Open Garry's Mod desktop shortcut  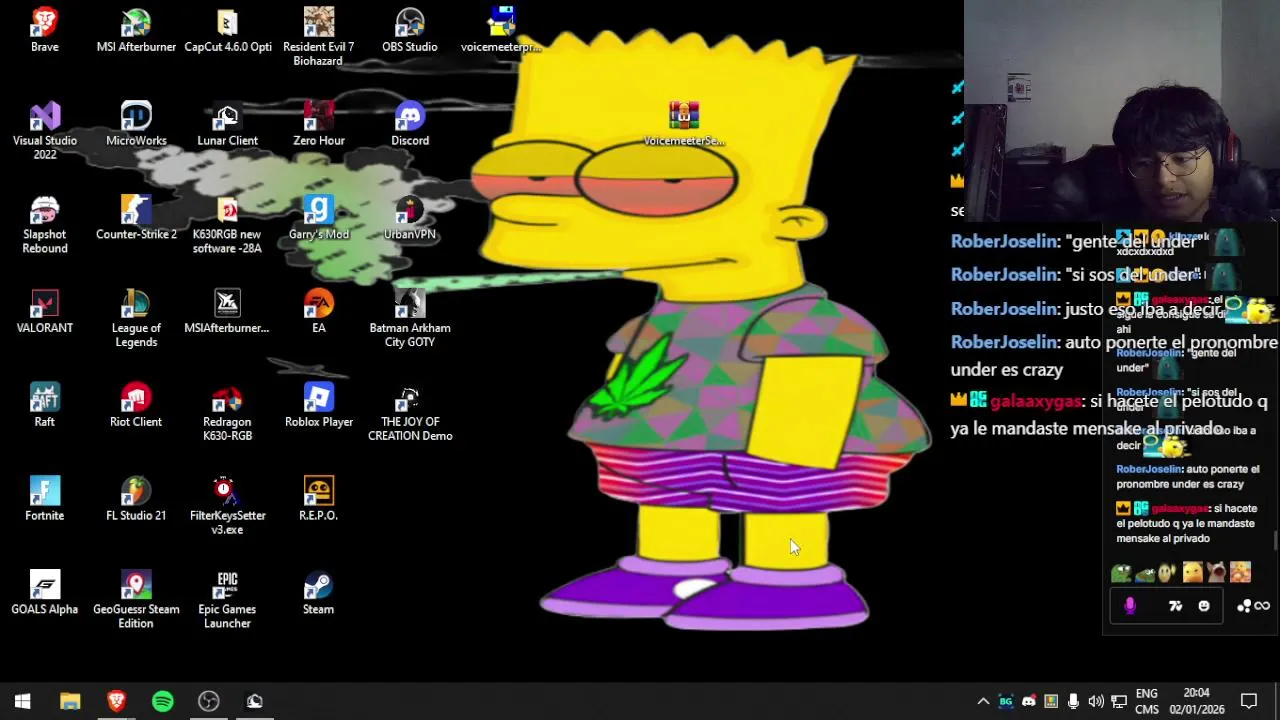(x=318, y=217)
